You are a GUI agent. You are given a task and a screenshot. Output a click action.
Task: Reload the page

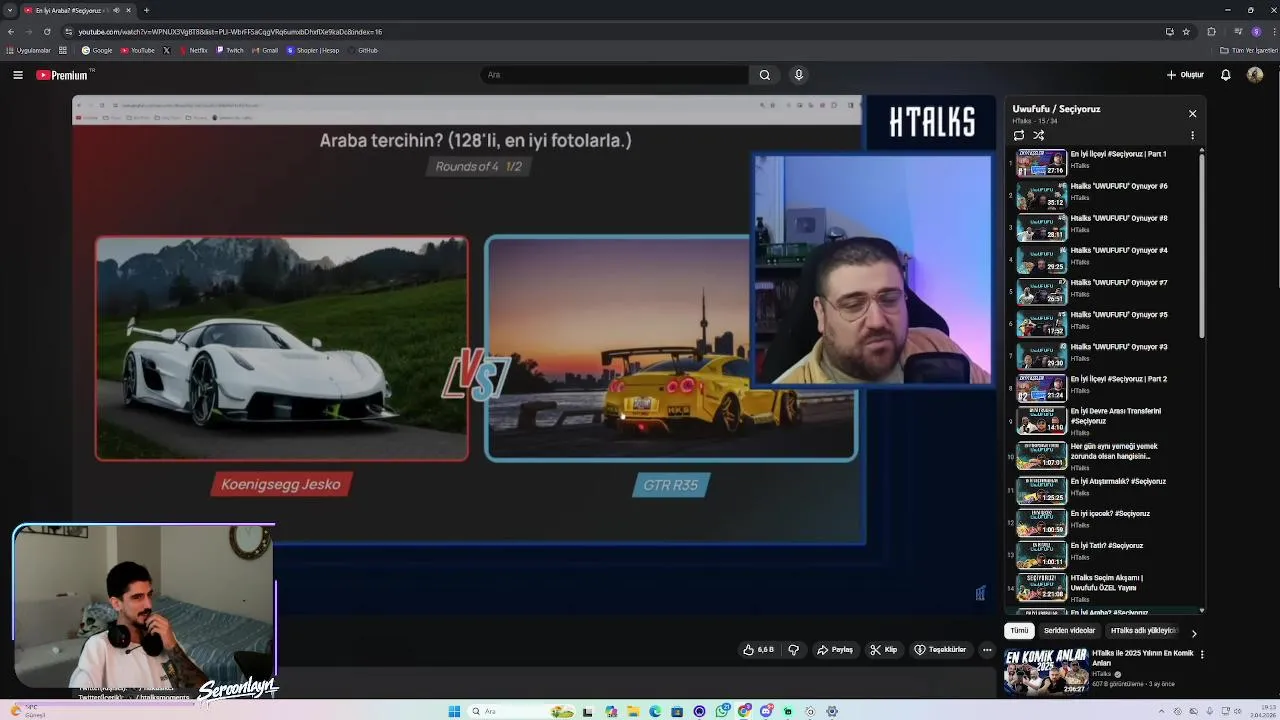(x=47, y=31)
